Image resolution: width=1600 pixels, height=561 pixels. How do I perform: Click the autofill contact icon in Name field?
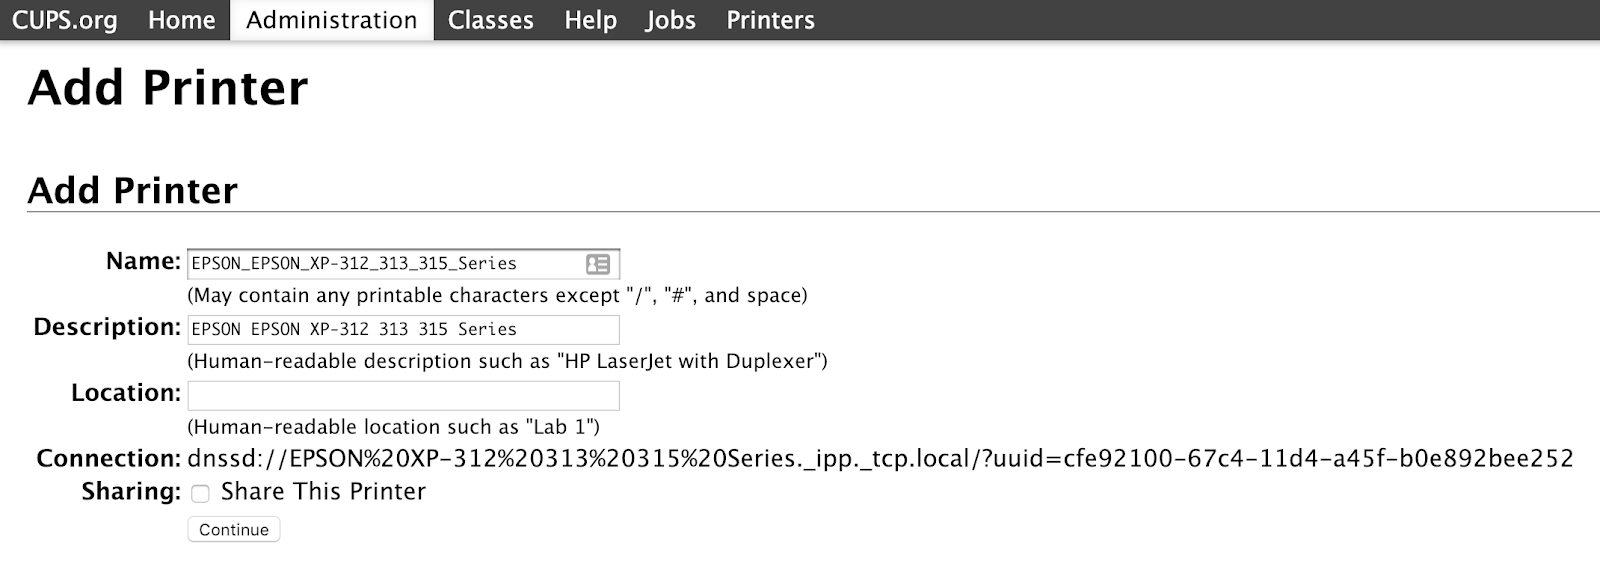(598, 264)
